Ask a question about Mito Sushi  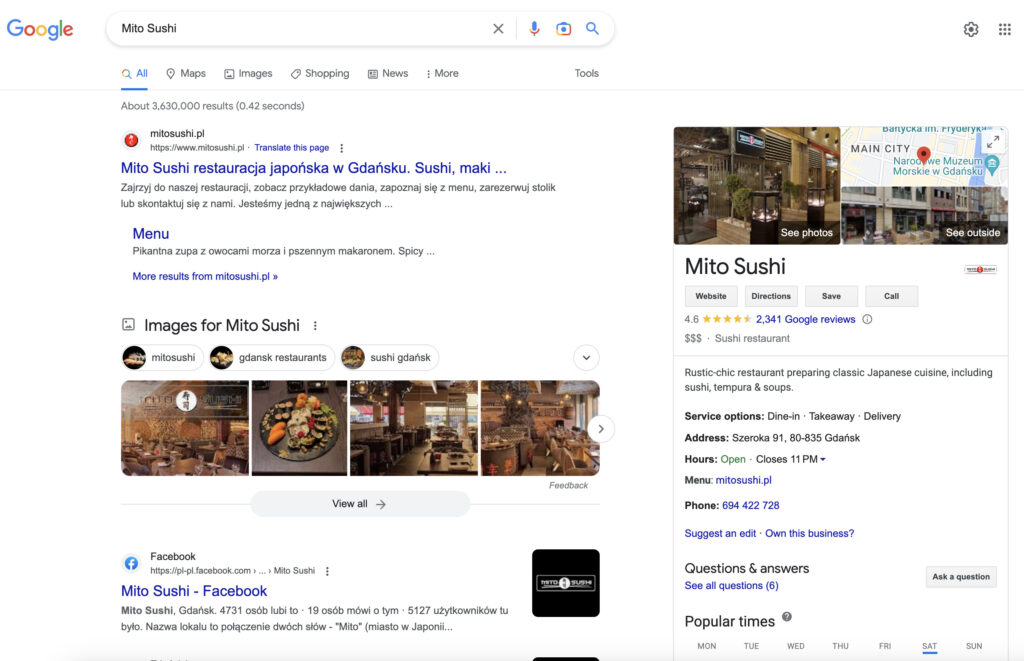click(961, 577)
